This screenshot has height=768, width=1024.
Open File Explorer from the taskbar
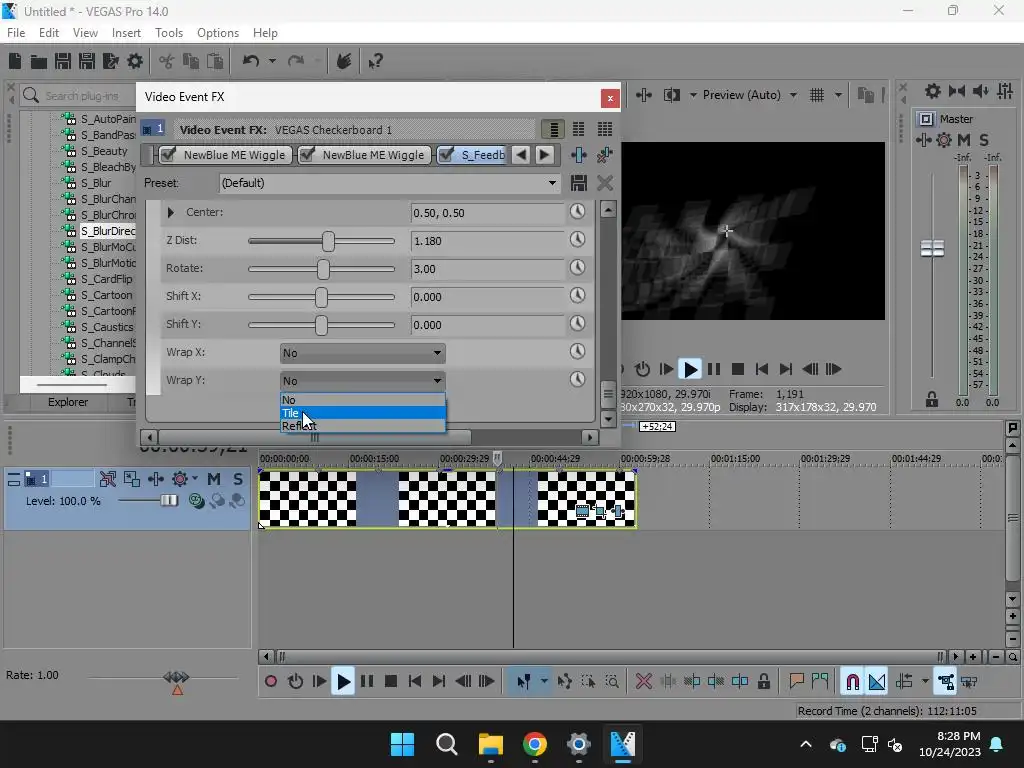pos(491,744)
